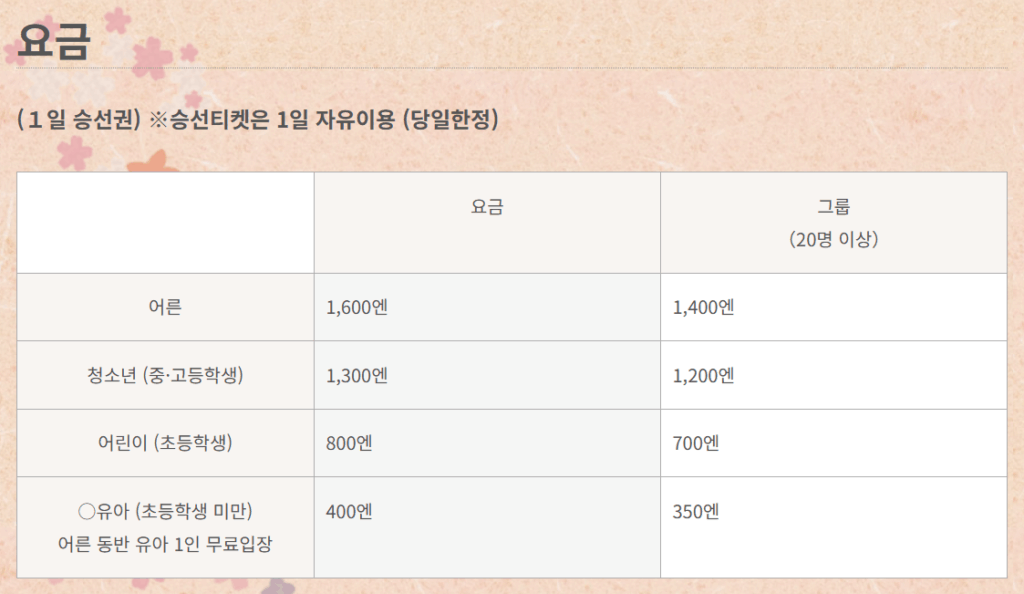Select the 1,300엔 fare cell
Viewport: 1024px width, 594px height.
(x=357, y=375)
